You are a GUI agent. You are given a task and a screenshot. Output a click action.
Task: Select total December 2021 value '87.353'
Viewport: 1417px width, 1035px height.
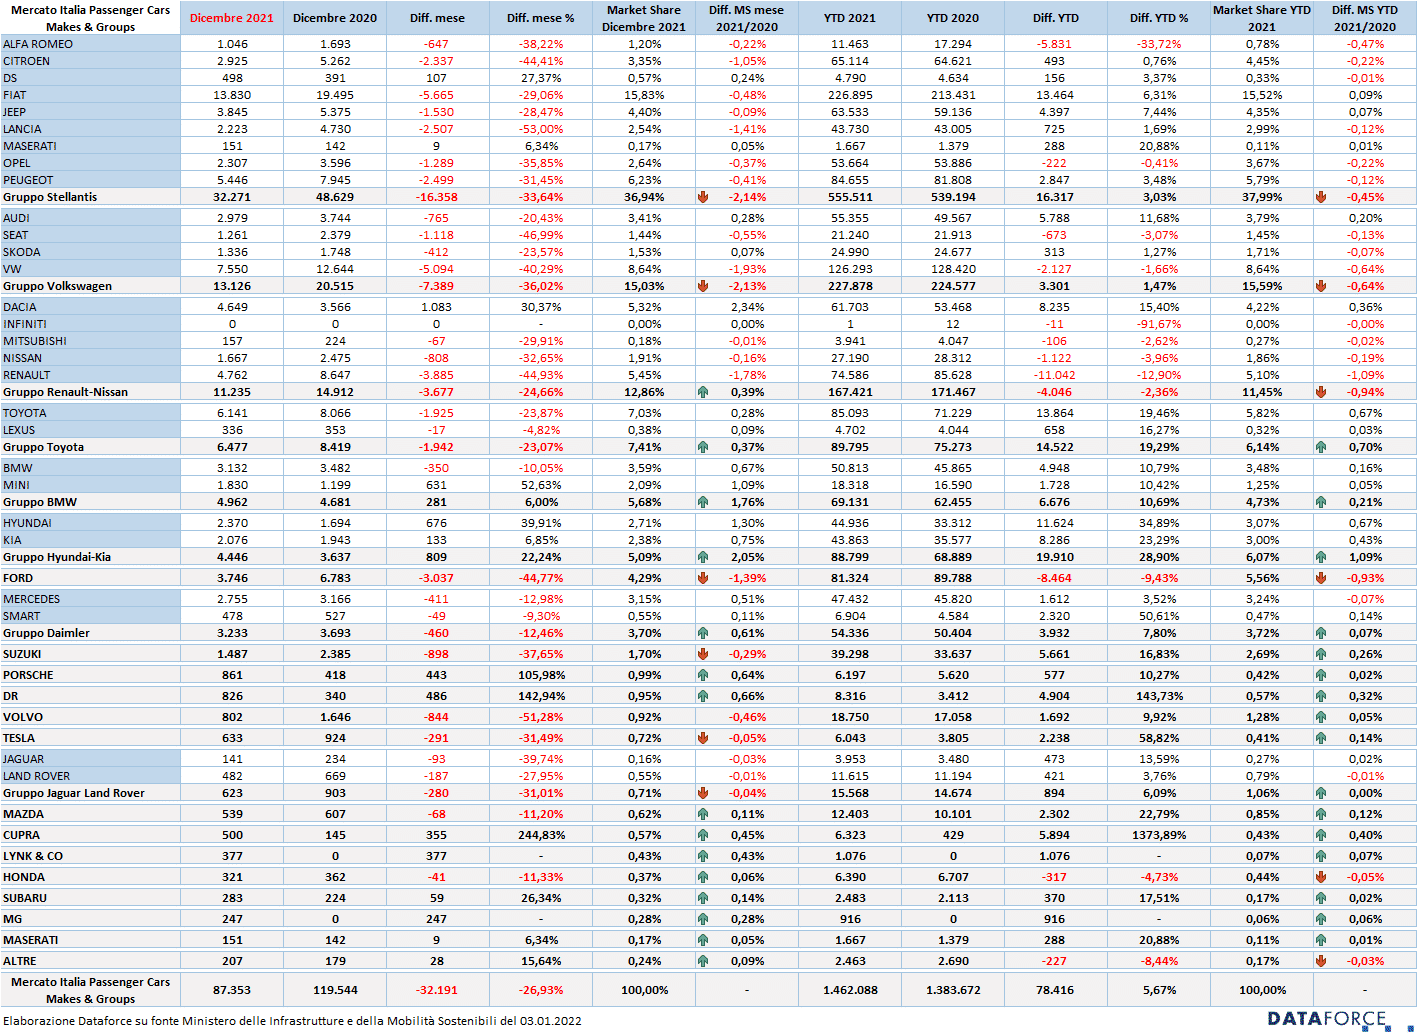pos(232,990)
